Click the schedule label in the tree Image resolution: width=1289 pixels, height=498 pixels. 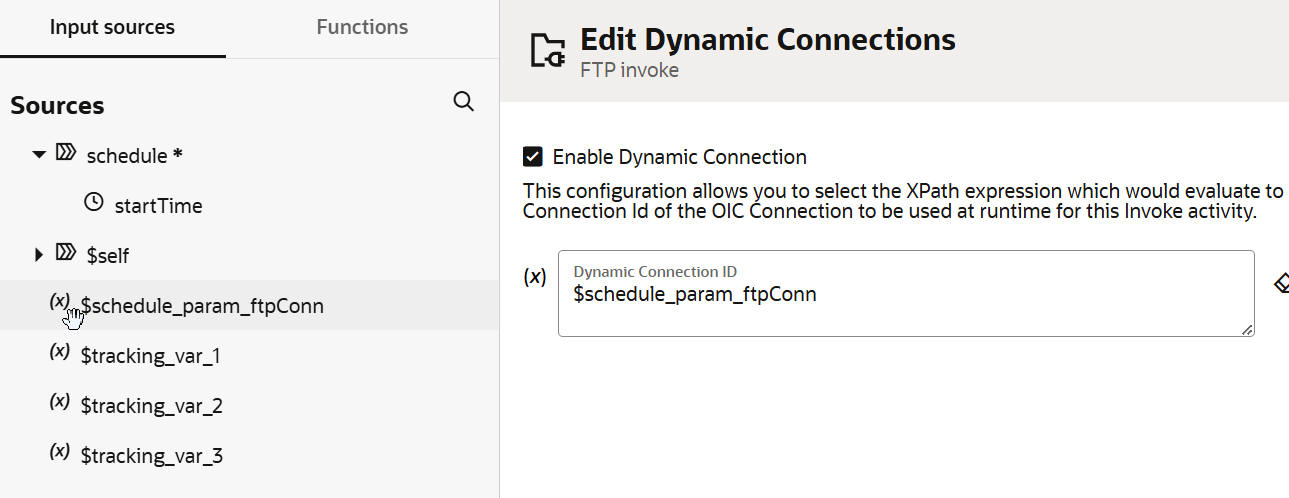[126, 156]
